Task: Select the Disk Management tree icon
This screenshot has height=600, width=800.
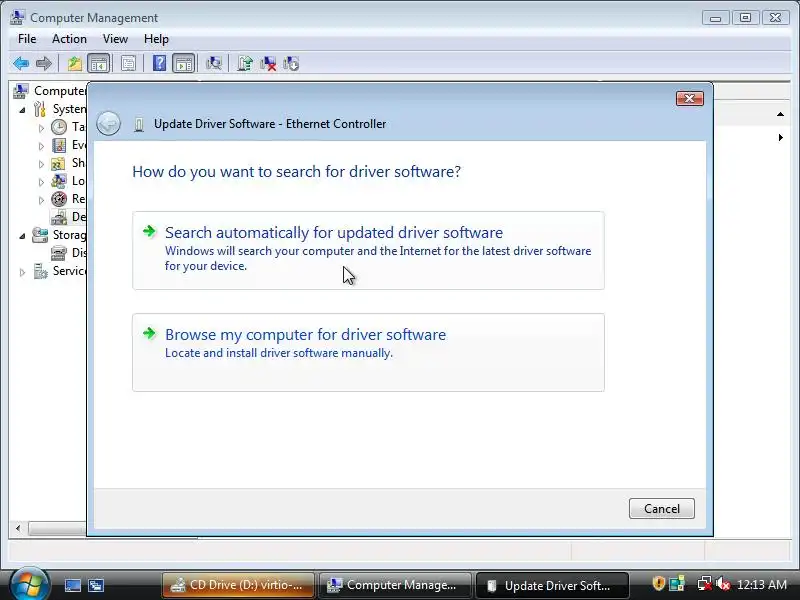Action: point(59,253)
